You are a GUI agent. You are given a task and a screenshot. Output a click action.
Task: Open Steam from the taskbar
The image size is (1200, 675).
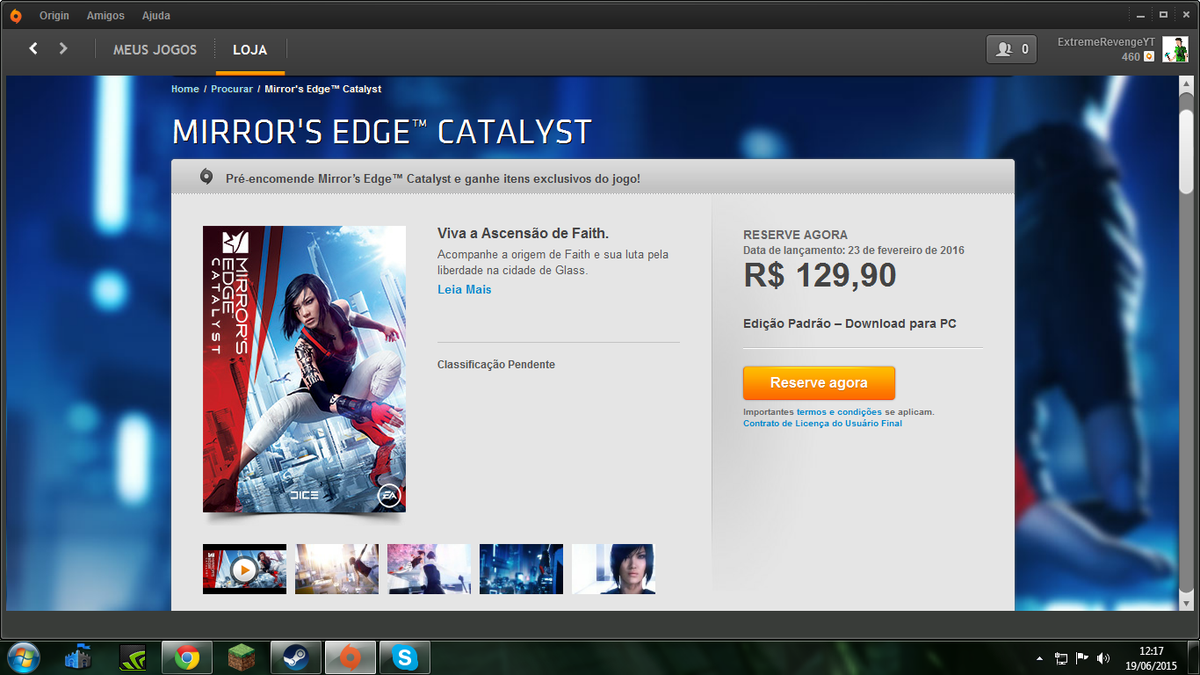(296, 657)
